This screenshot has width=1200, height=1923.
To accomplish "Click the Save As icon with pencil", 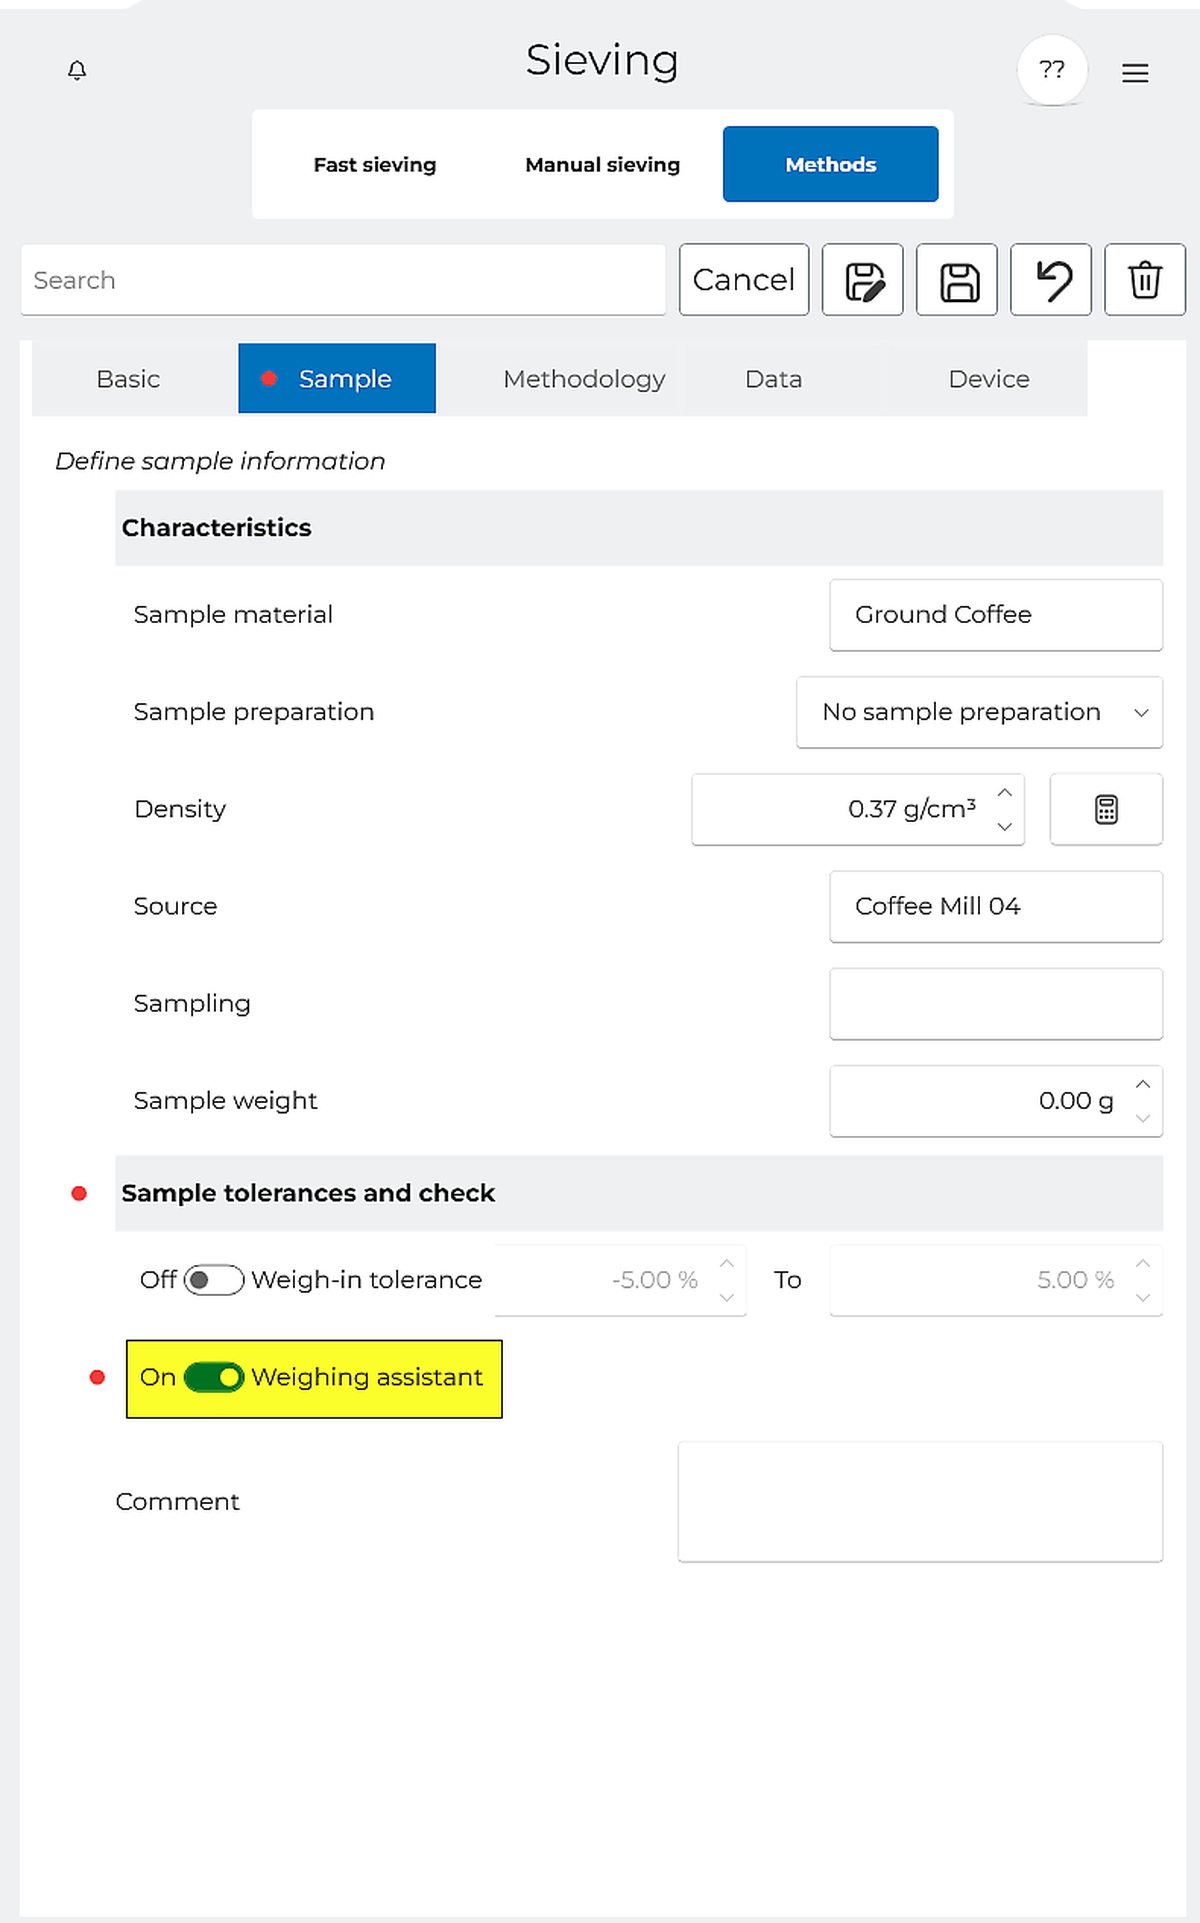I will click(x=862, y=280).
